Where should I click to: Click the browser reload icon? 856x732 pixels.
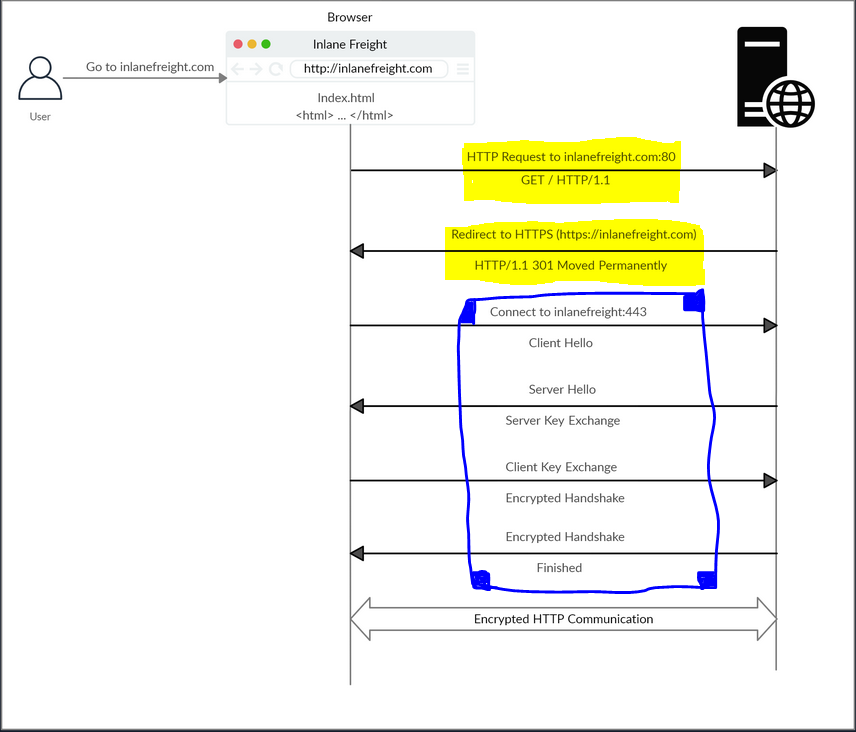276,69
